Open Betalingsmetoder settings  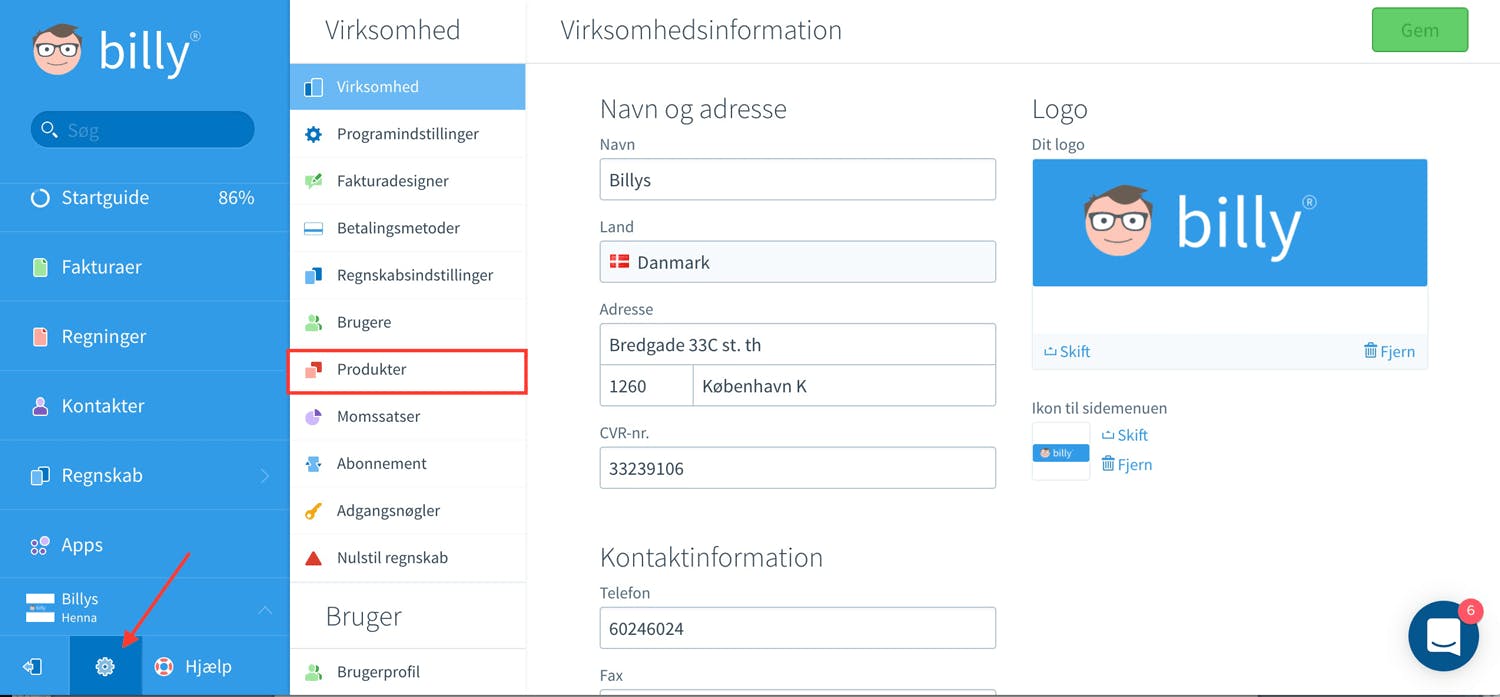[408, 228]
